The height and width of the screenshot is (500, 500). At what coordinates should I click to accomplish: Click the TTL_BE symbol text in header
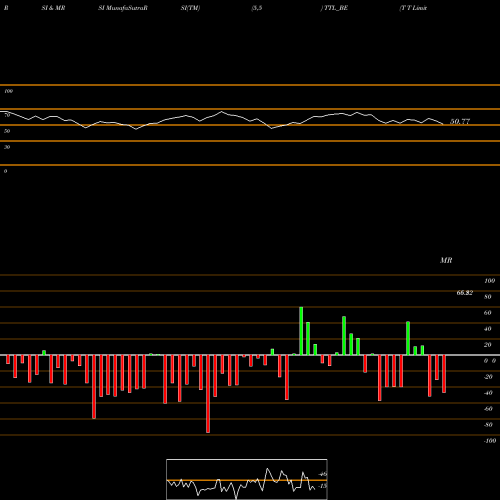[336, 8]
